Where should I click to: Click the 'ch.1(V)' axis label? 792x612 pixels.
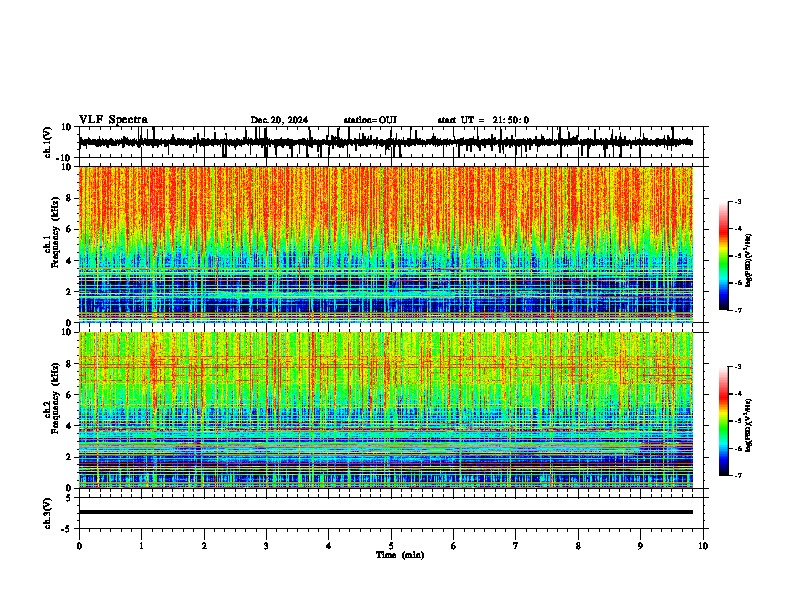47,142
